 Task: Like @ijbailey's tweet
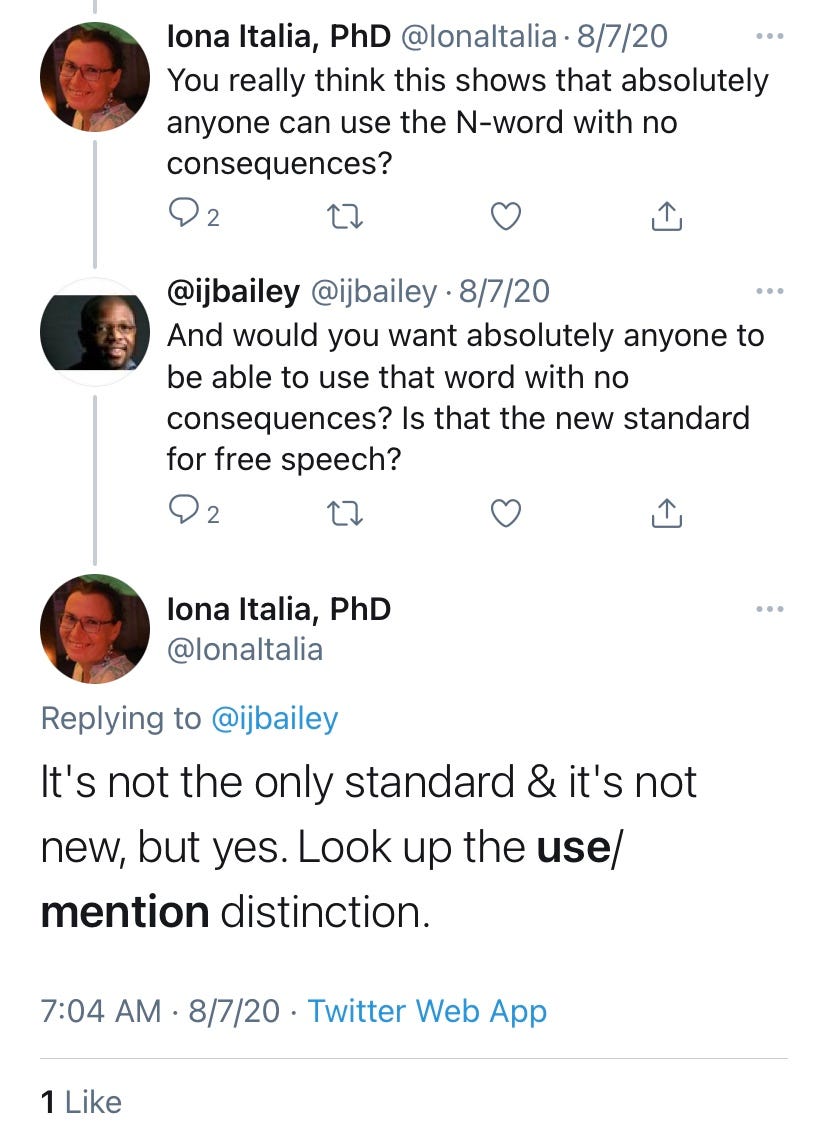[x=508, y=512]
